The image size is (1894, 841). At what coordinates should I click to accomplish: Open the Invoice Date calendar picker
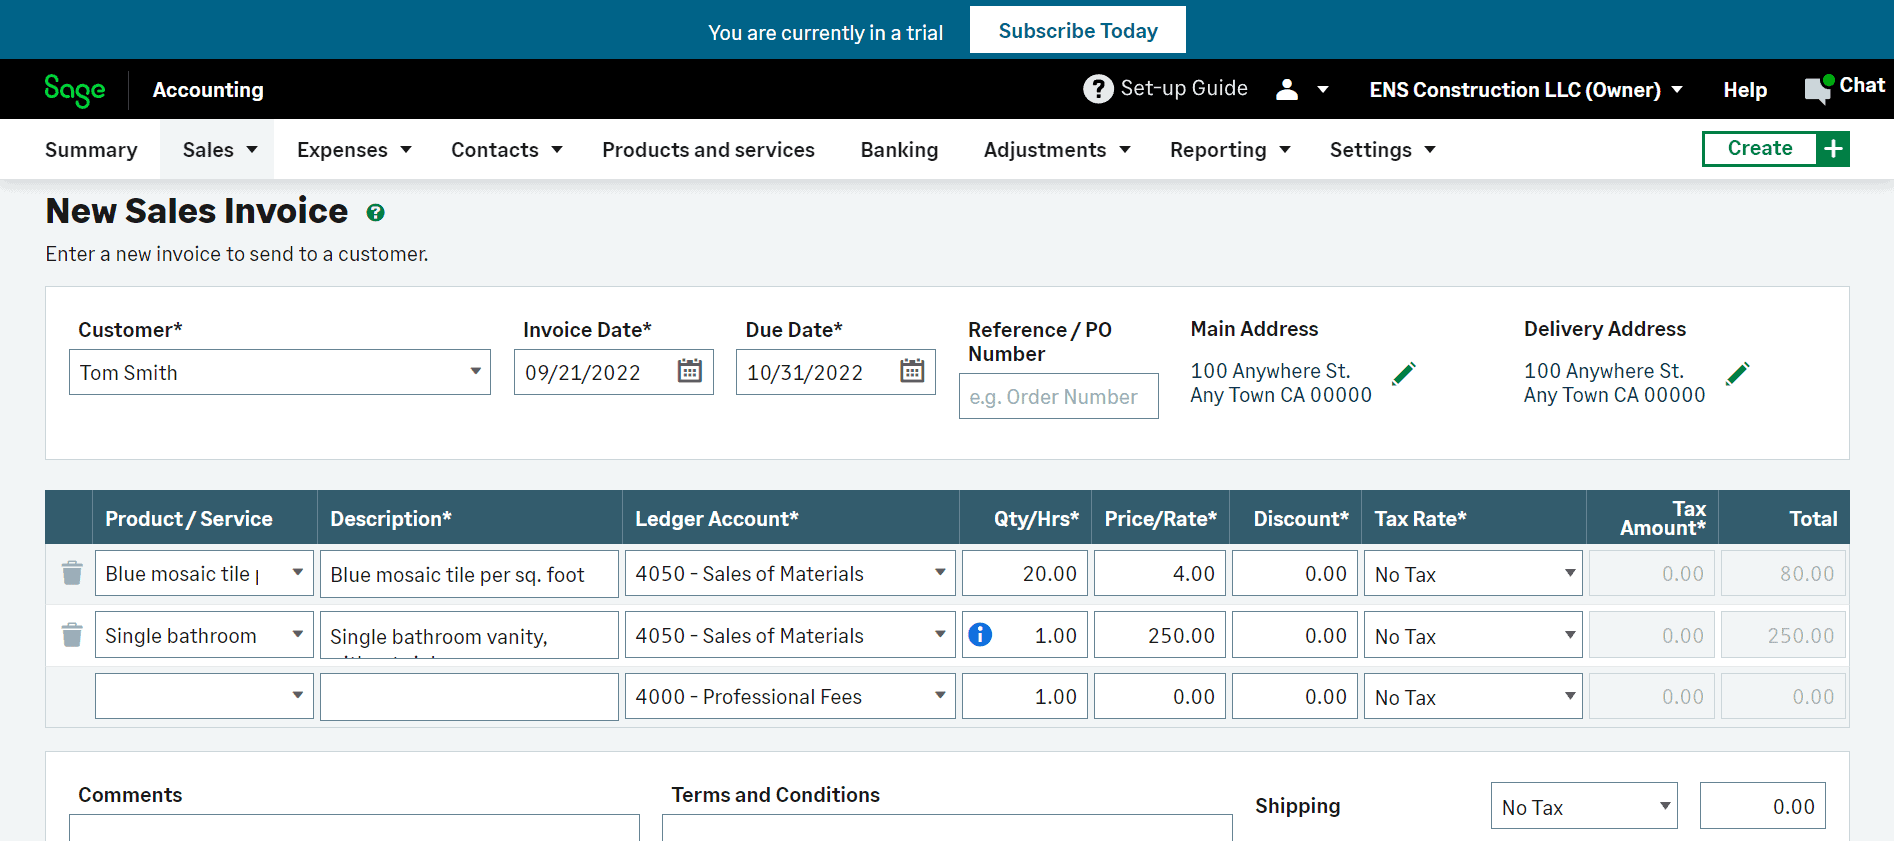coord(690,371)
